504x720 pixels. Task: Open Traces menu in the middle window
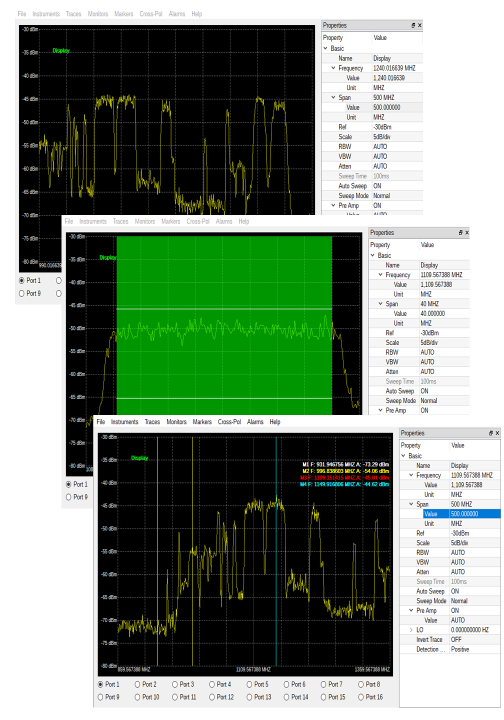point(121,221)
